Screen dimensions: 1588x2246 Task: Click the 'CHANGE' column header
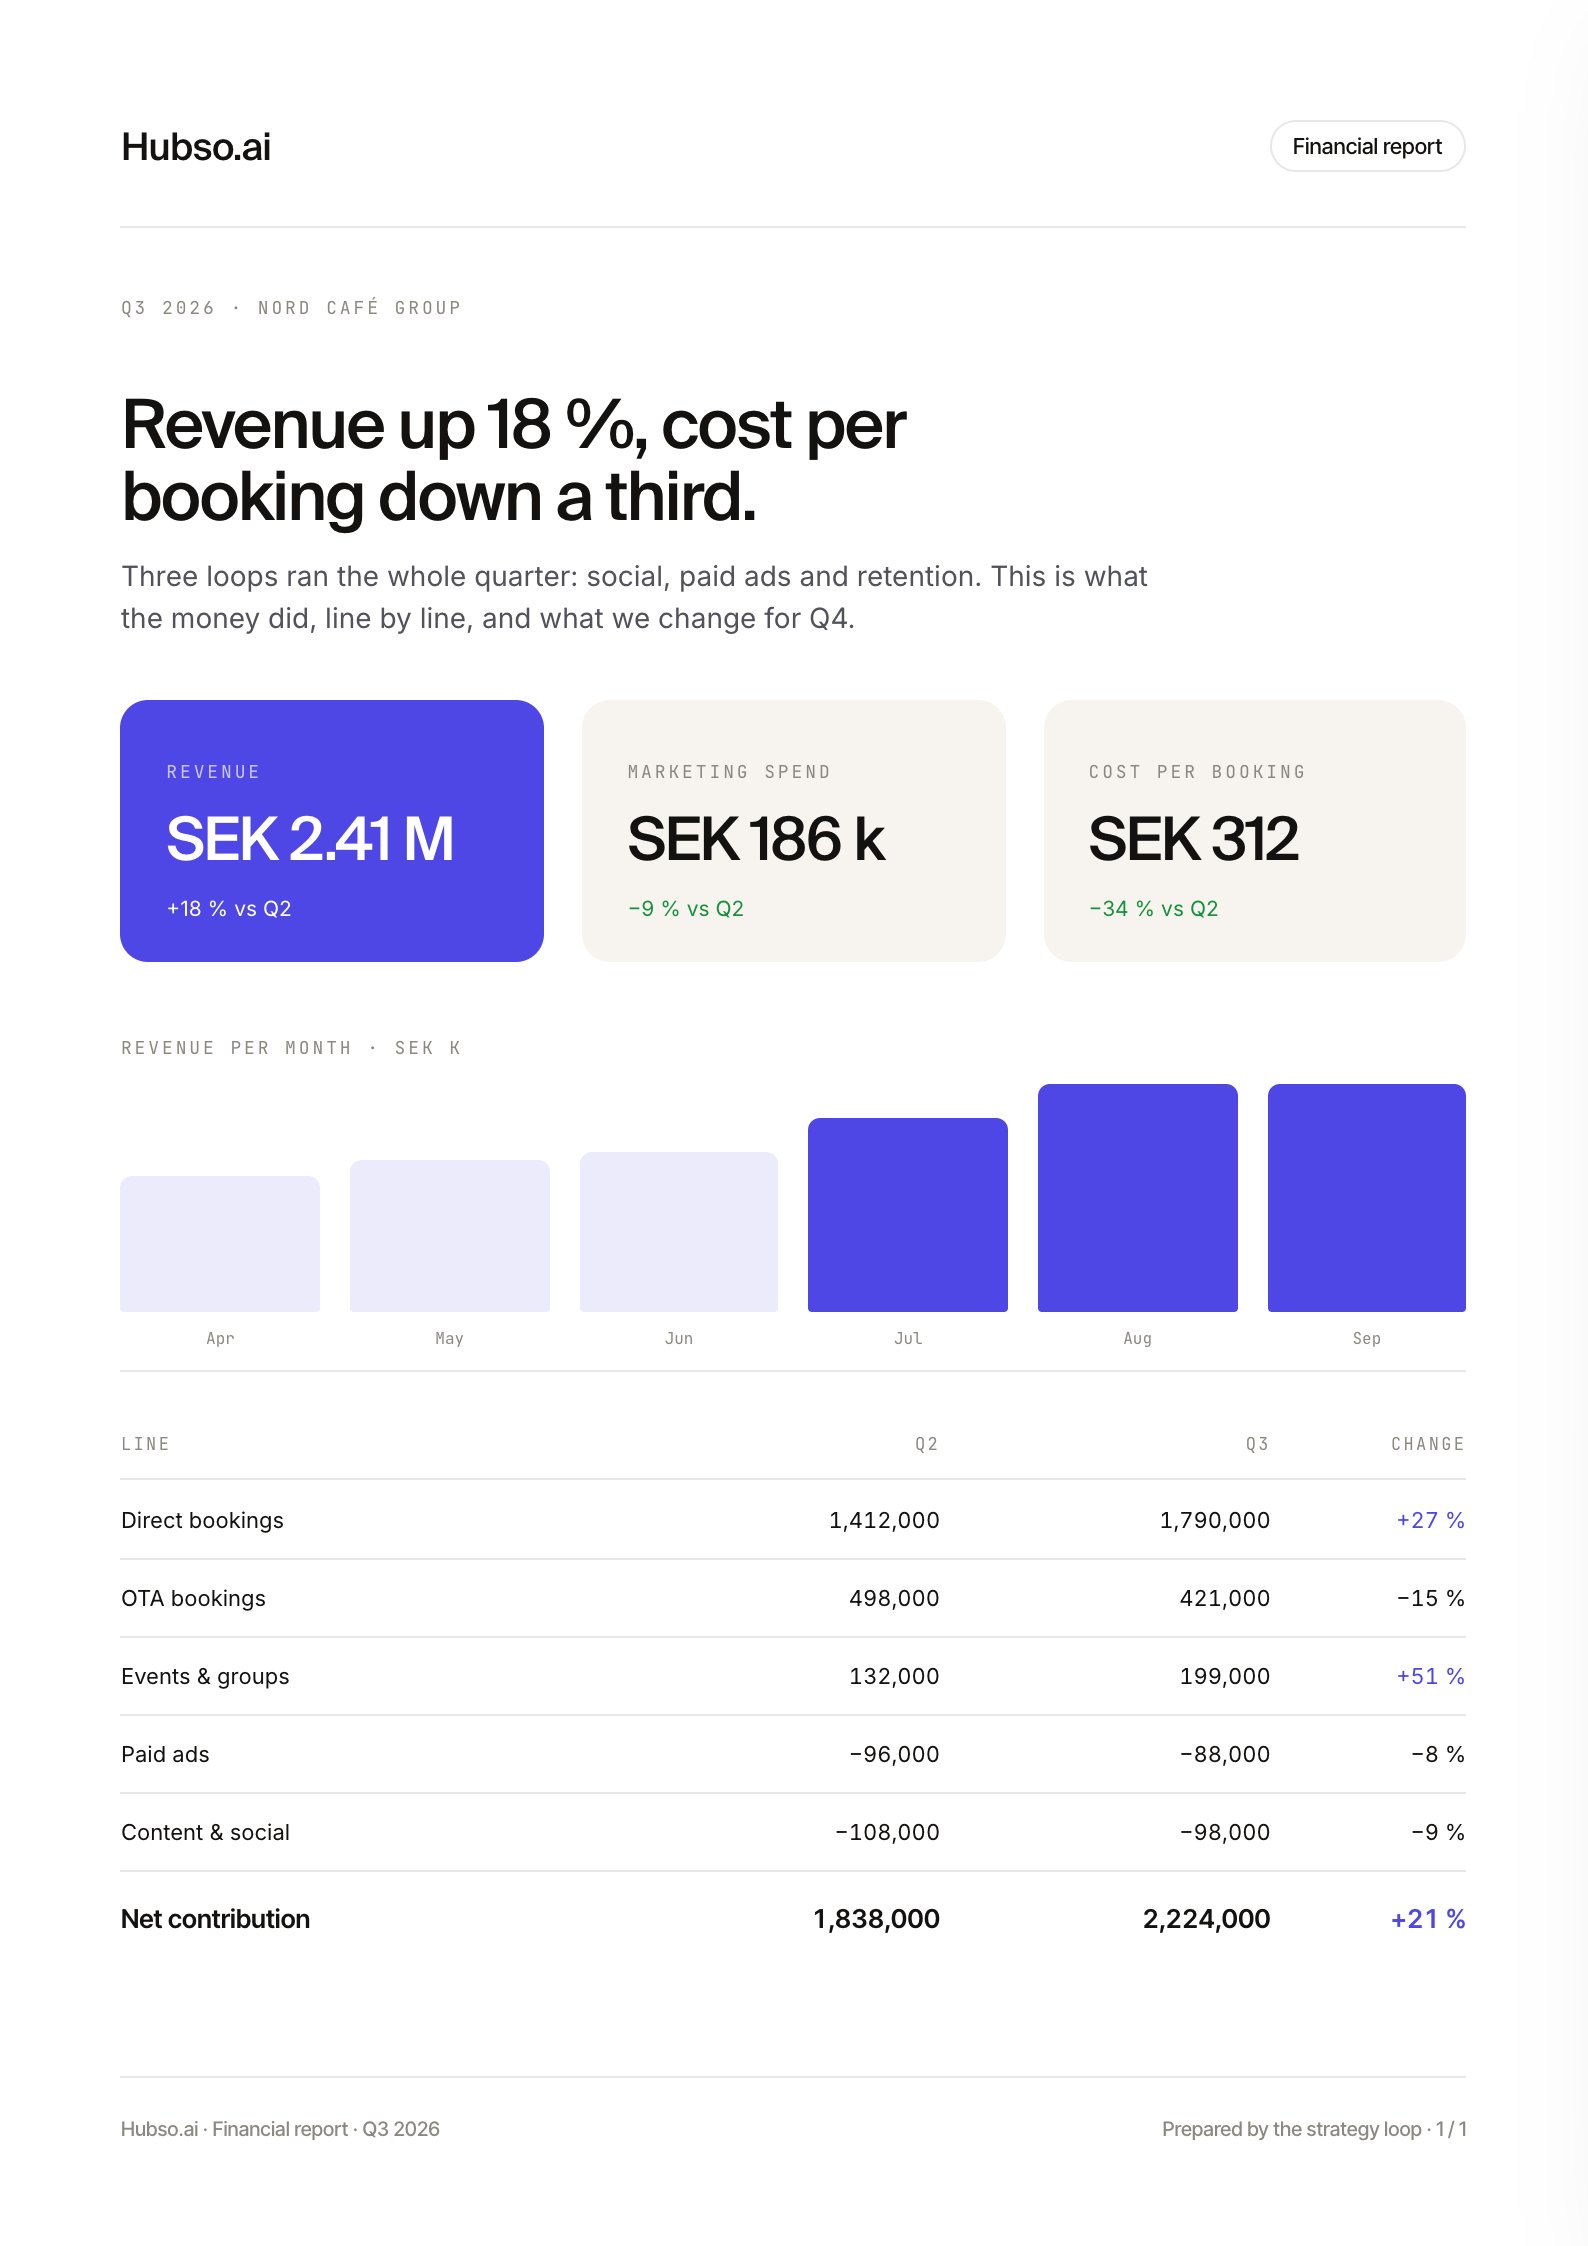pyautogui.click(x=1428, y=1444)
